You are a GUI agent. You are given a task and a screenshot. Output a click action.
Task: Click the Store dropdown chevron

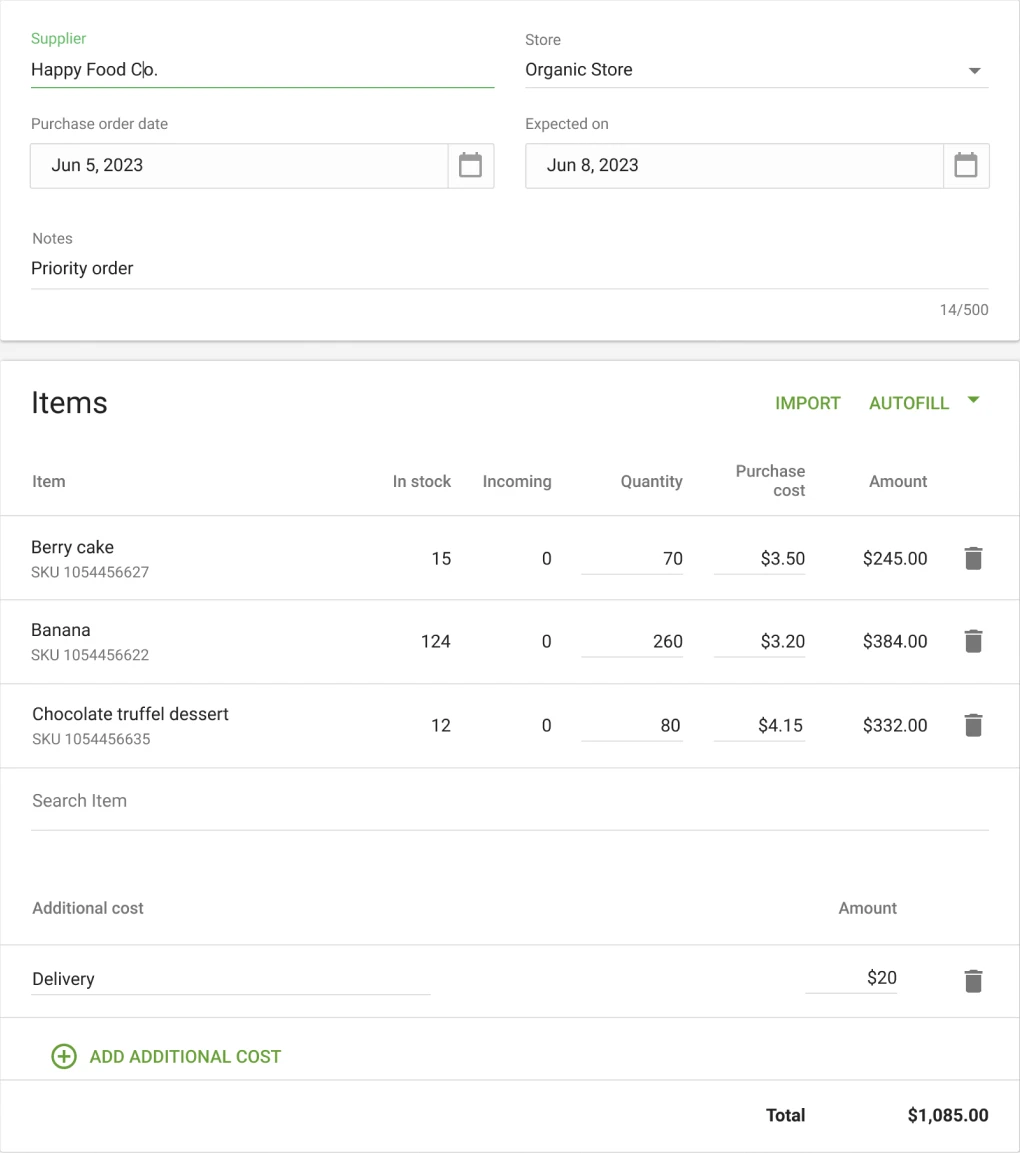tap(974, 70)
